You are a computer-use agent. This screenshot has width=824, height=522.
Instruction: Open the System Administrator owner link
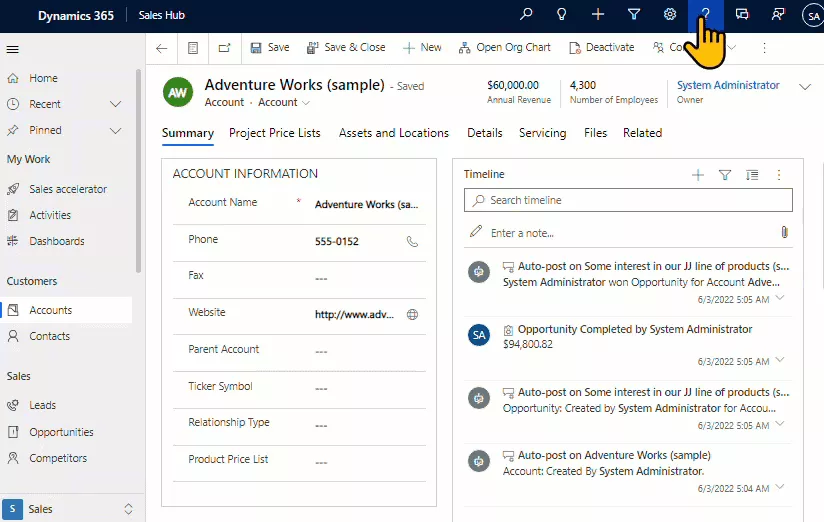728,86
